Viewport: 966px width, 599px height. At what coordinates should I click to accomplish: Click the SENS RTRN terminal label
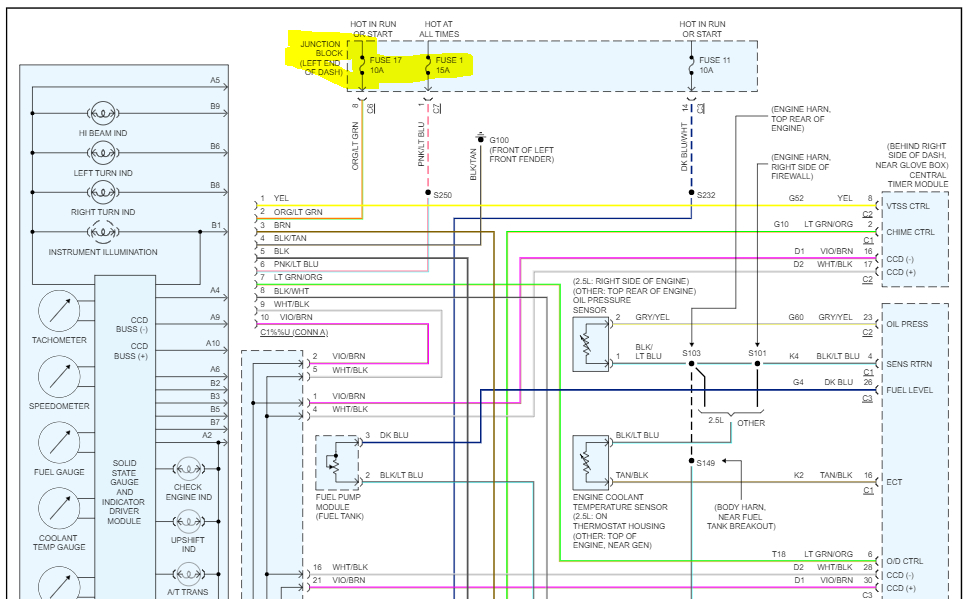pyautogui.click(x=909, y=364)
